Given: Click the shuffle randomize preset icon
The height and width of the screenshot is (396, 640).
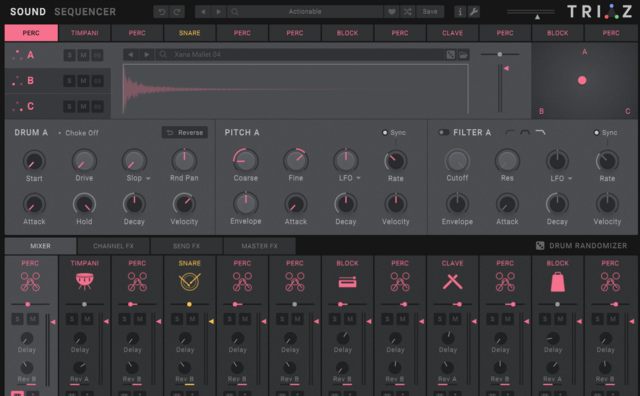Looking at the screenshot, I should [407, 12].
